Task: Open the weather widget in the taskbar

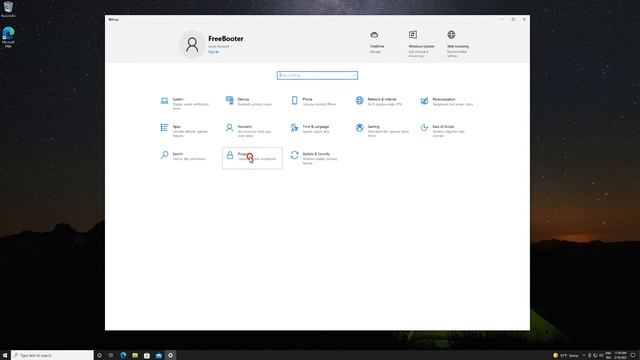Action: [x=566, y=356]
